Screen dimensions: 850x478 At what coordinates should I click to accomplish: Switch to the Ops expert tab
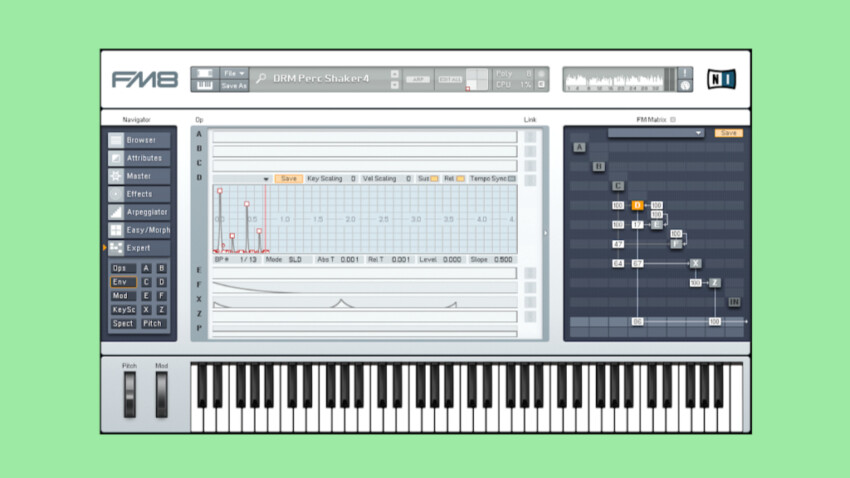[x=123, y=268]
